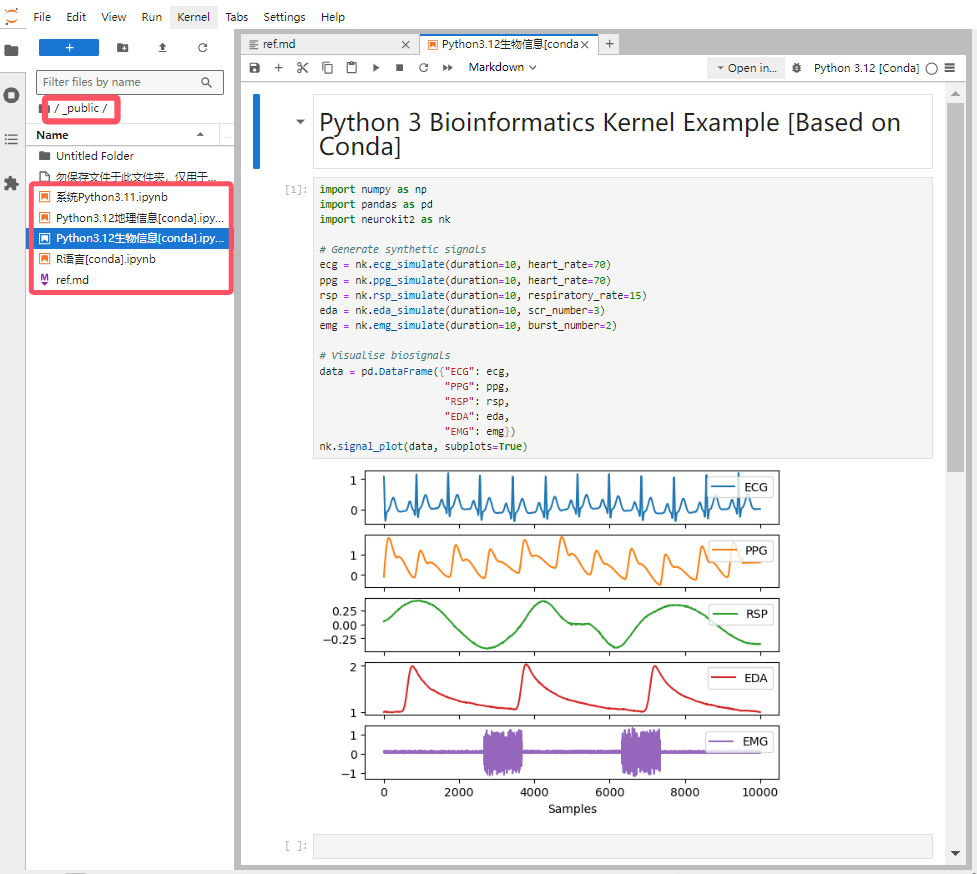The height and width of the screenshot is (874, 977).
Task: Open the Settings menu
Action: 284,17
